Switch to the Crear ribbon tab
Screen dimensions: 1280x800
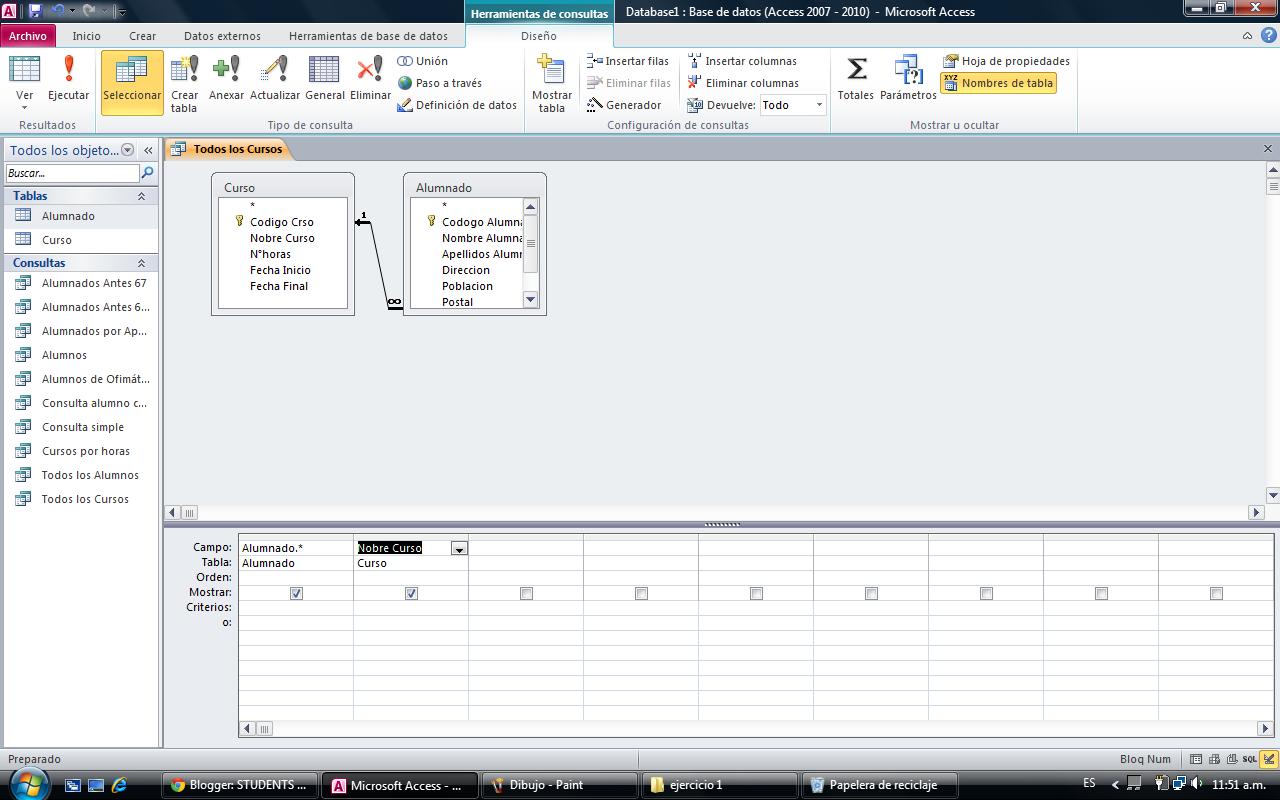point(142,34)
